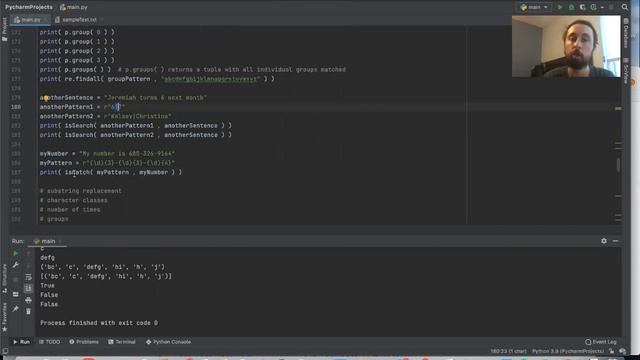Open the Run tool window button
Image resolution: width=640 pixels, height=360 pixels.
point(22,342)
